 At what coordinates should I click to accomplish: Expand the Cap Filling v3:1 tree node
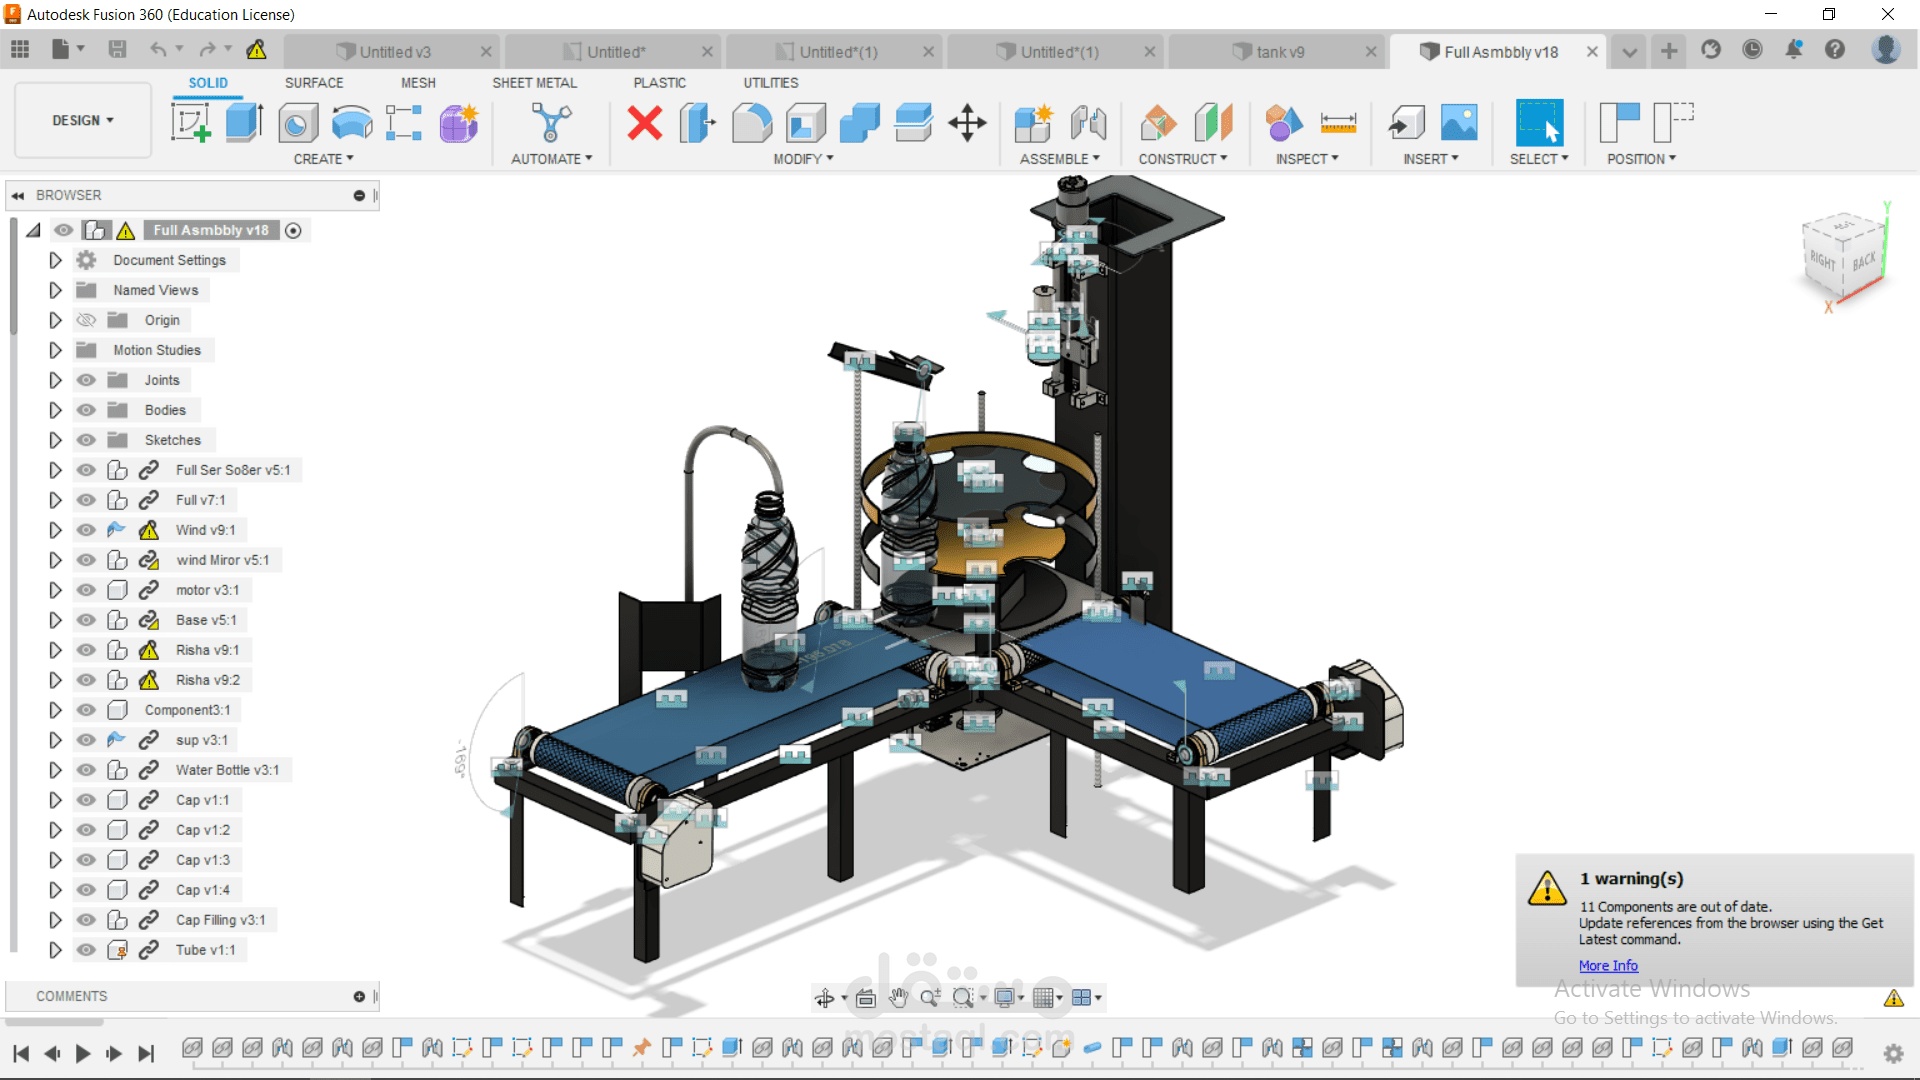click(55, 920)
